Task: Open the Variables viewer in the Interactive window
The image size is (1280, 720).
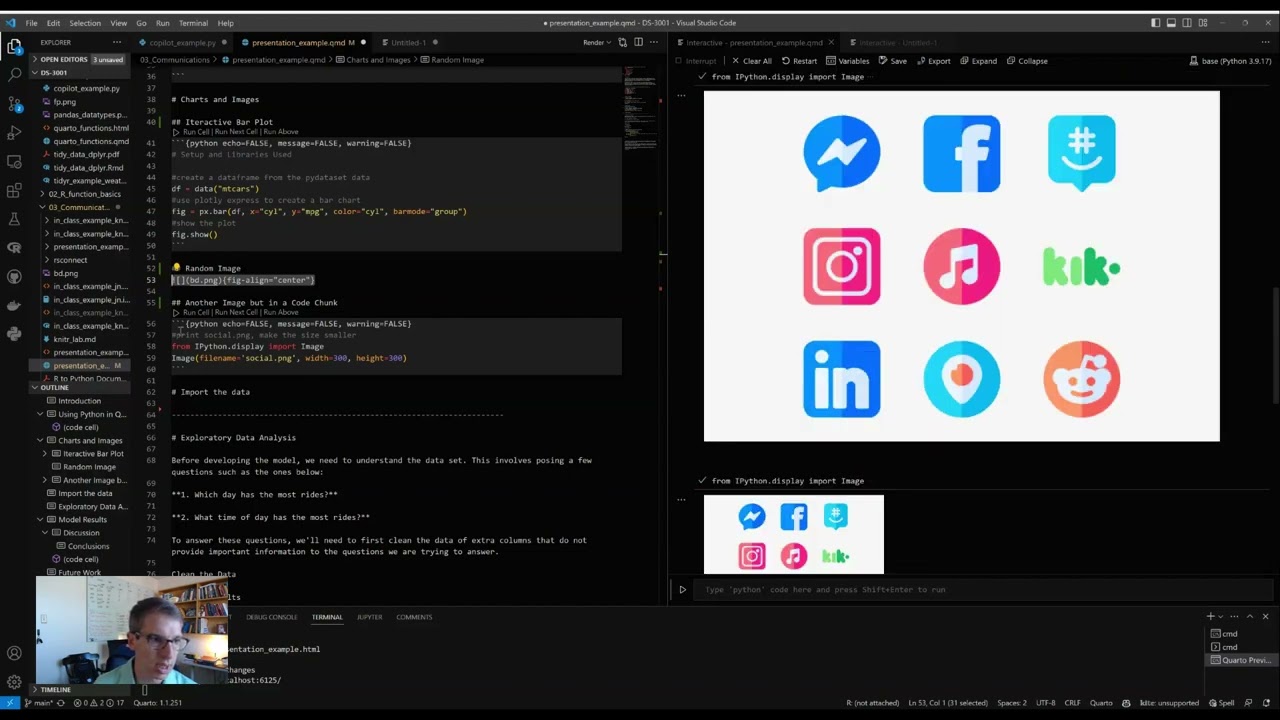Action: tap(848, 61)
